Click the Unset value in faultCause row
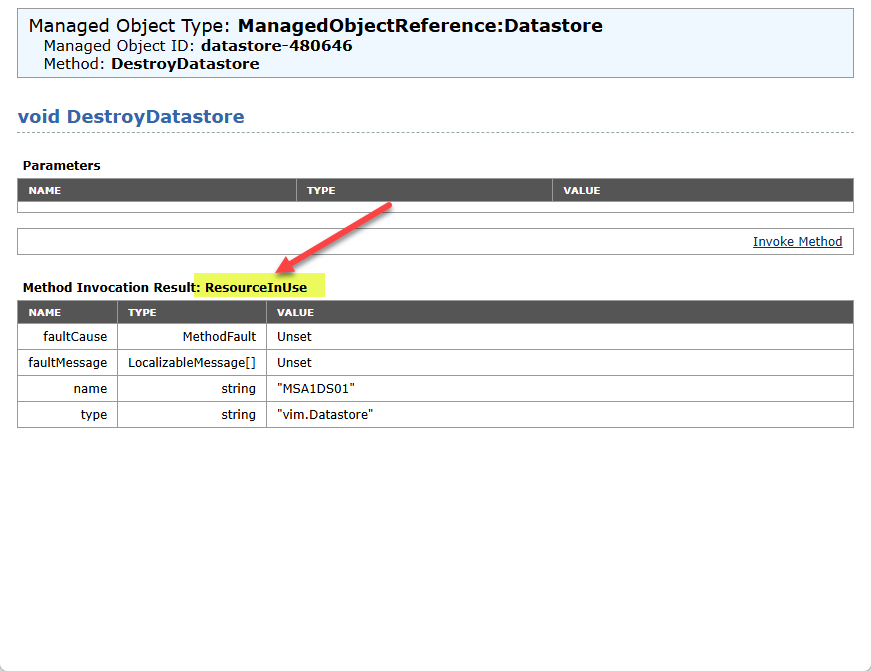 pos(294,337)
